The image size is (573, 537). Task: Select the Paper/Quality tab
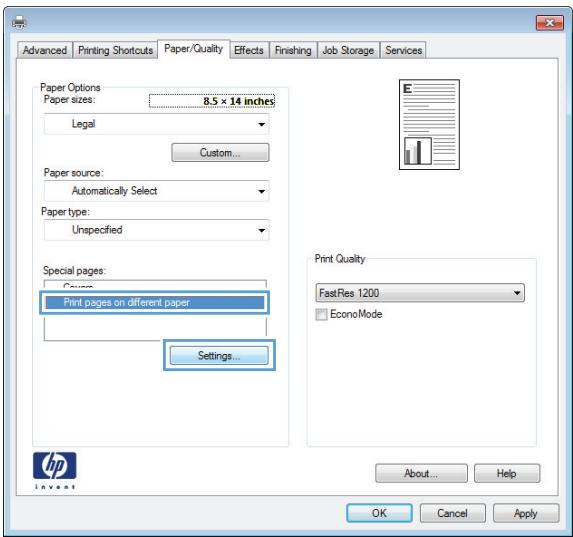[194, 49]
